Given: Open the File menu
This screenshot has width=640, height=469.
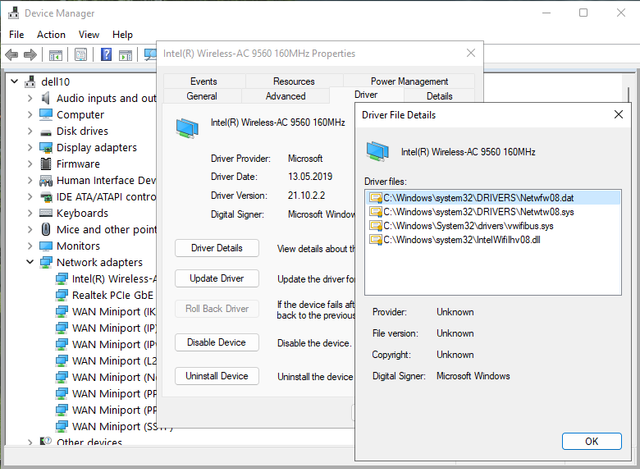Looking at the screenshot, I should pyautogui.click(x=16, y=35).
